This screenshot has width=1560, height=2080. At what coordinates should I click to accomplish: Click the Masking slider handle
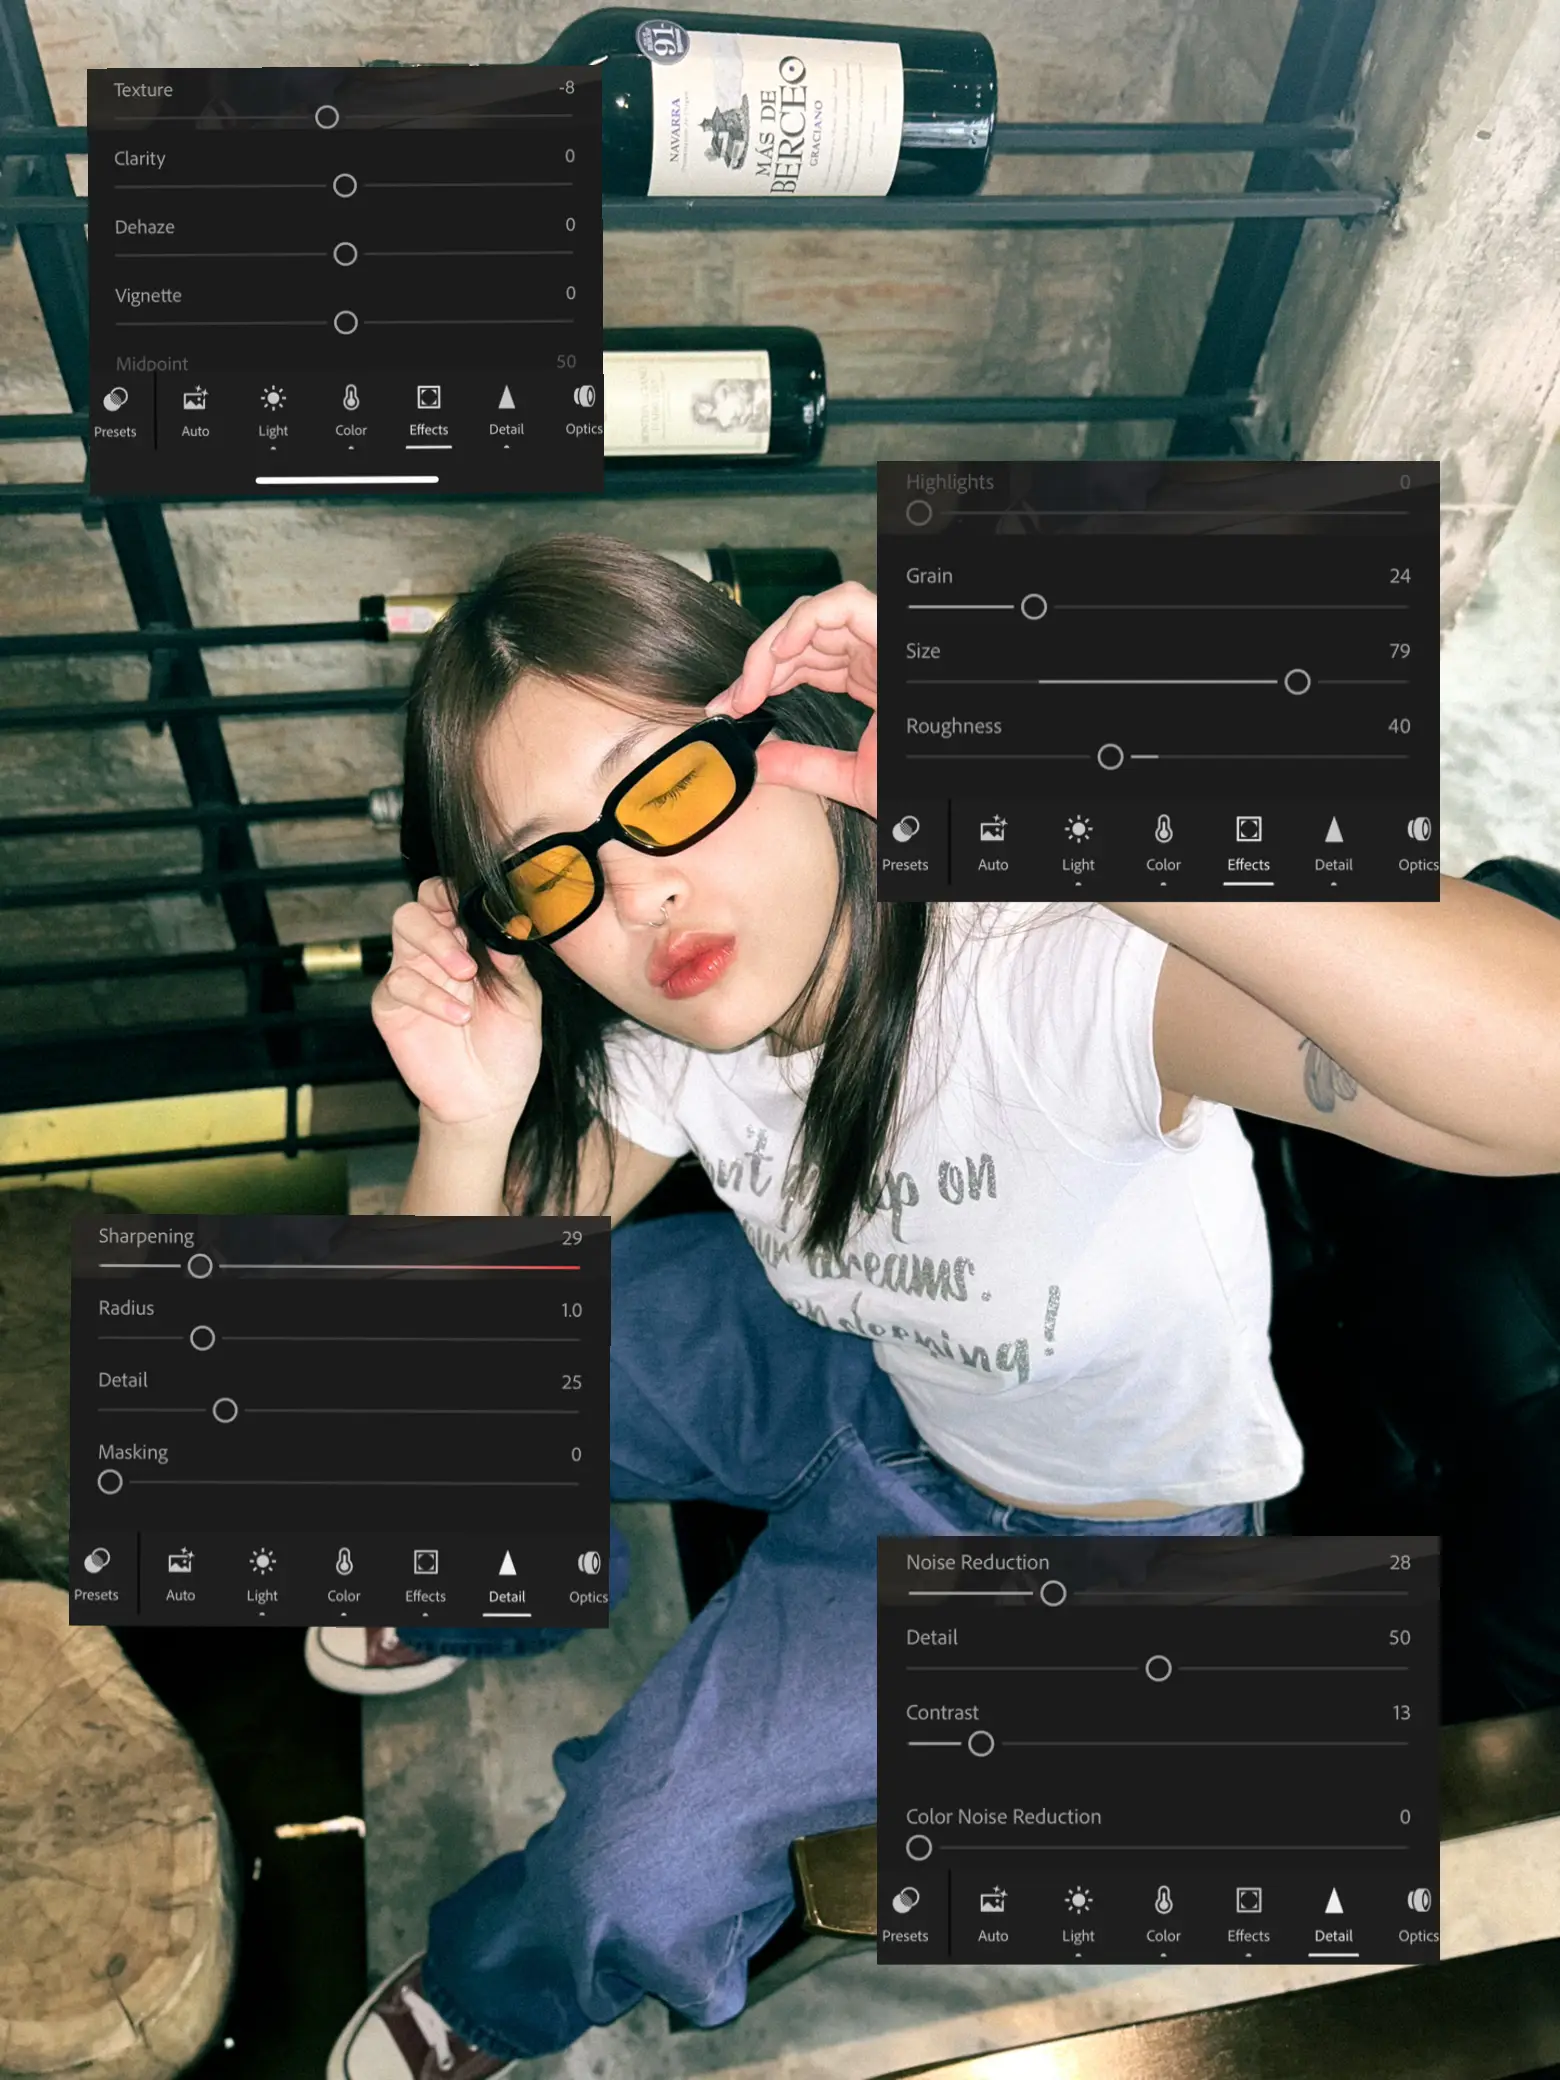[110, 1482]
